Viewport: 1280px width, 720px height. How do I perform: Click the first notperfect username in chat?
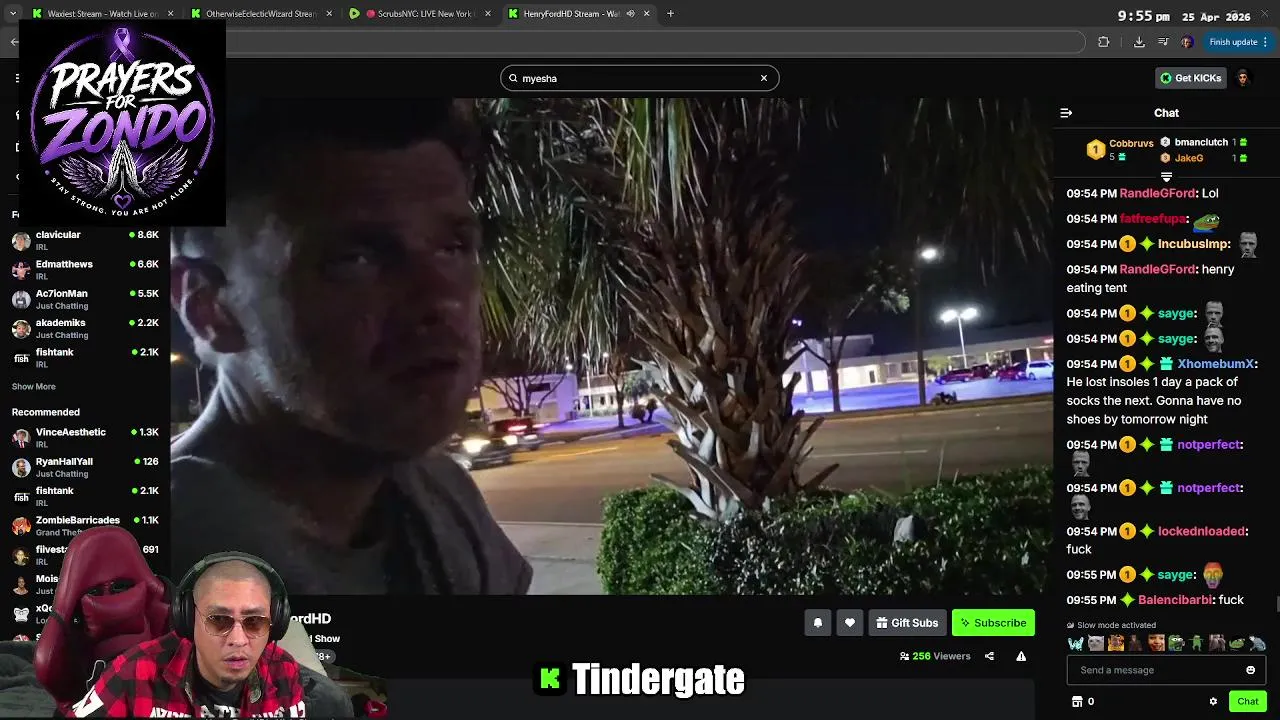pos(1209,444)
